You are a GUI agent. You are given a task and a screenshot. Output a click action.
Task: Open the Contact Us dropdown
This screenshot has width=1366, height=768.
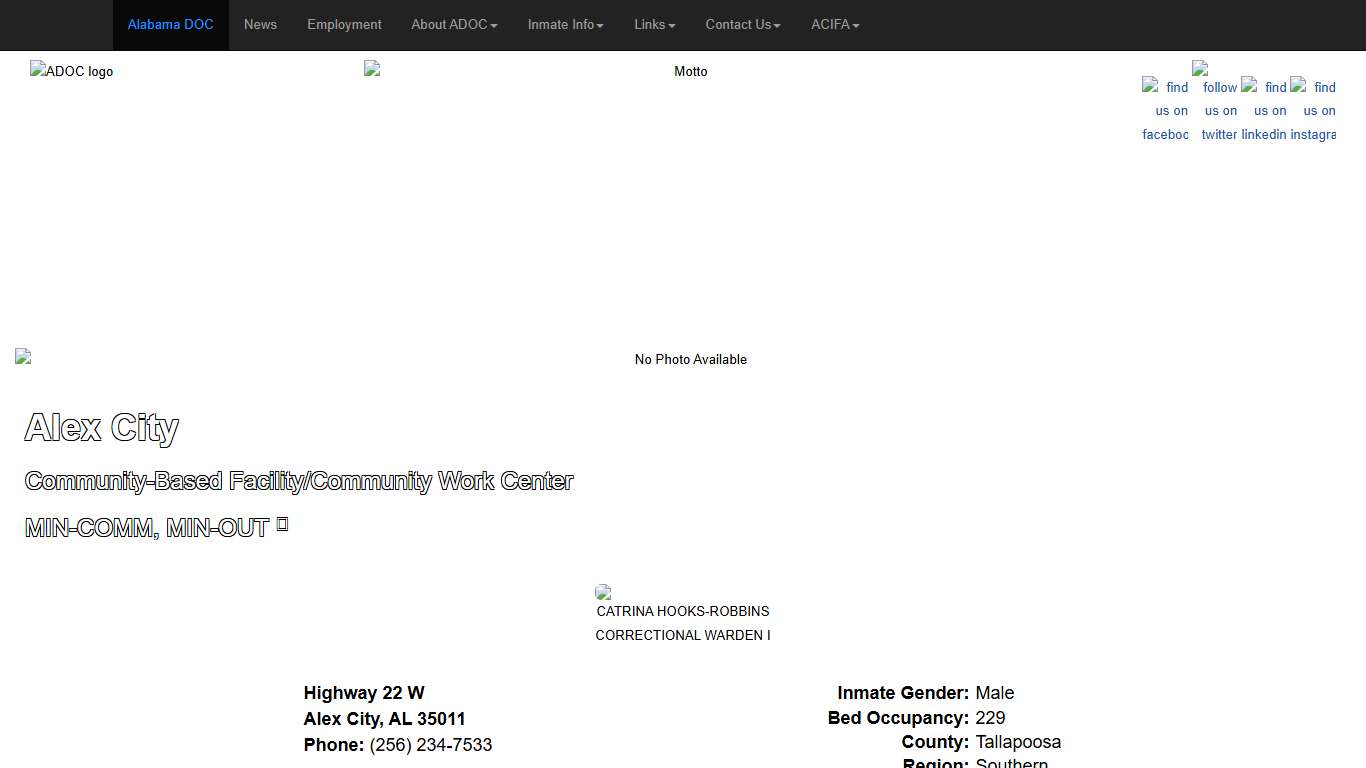742,25
